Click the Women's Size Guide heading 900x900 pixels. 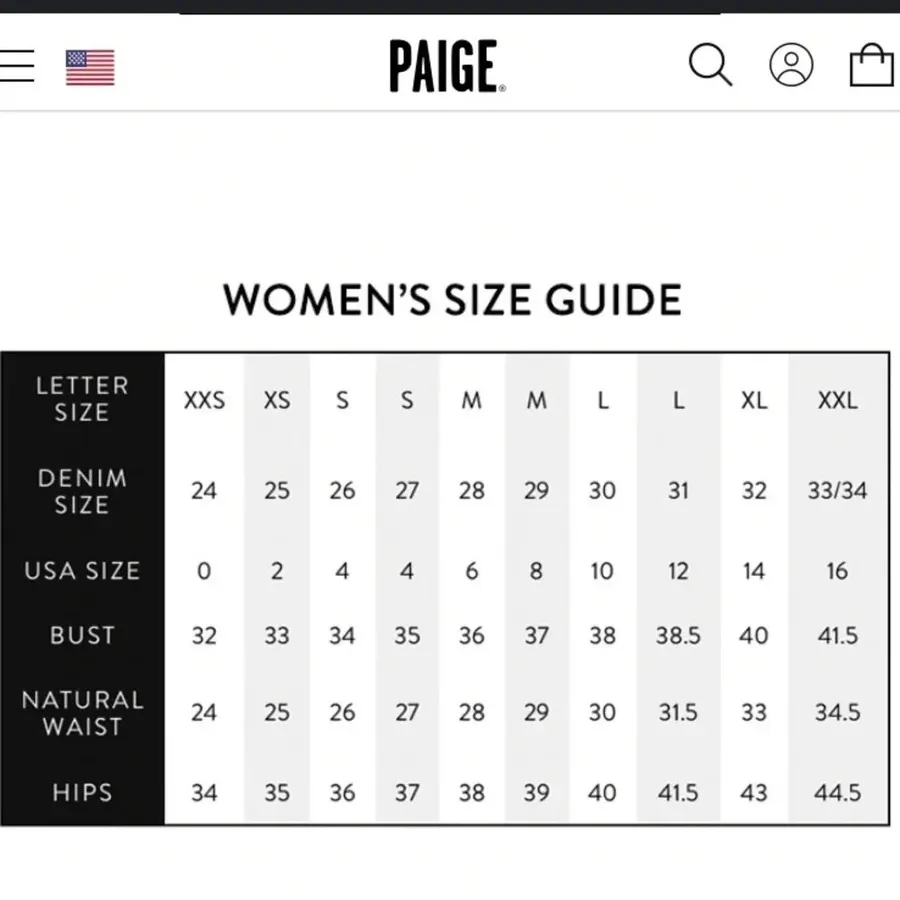tap(452, 300)
